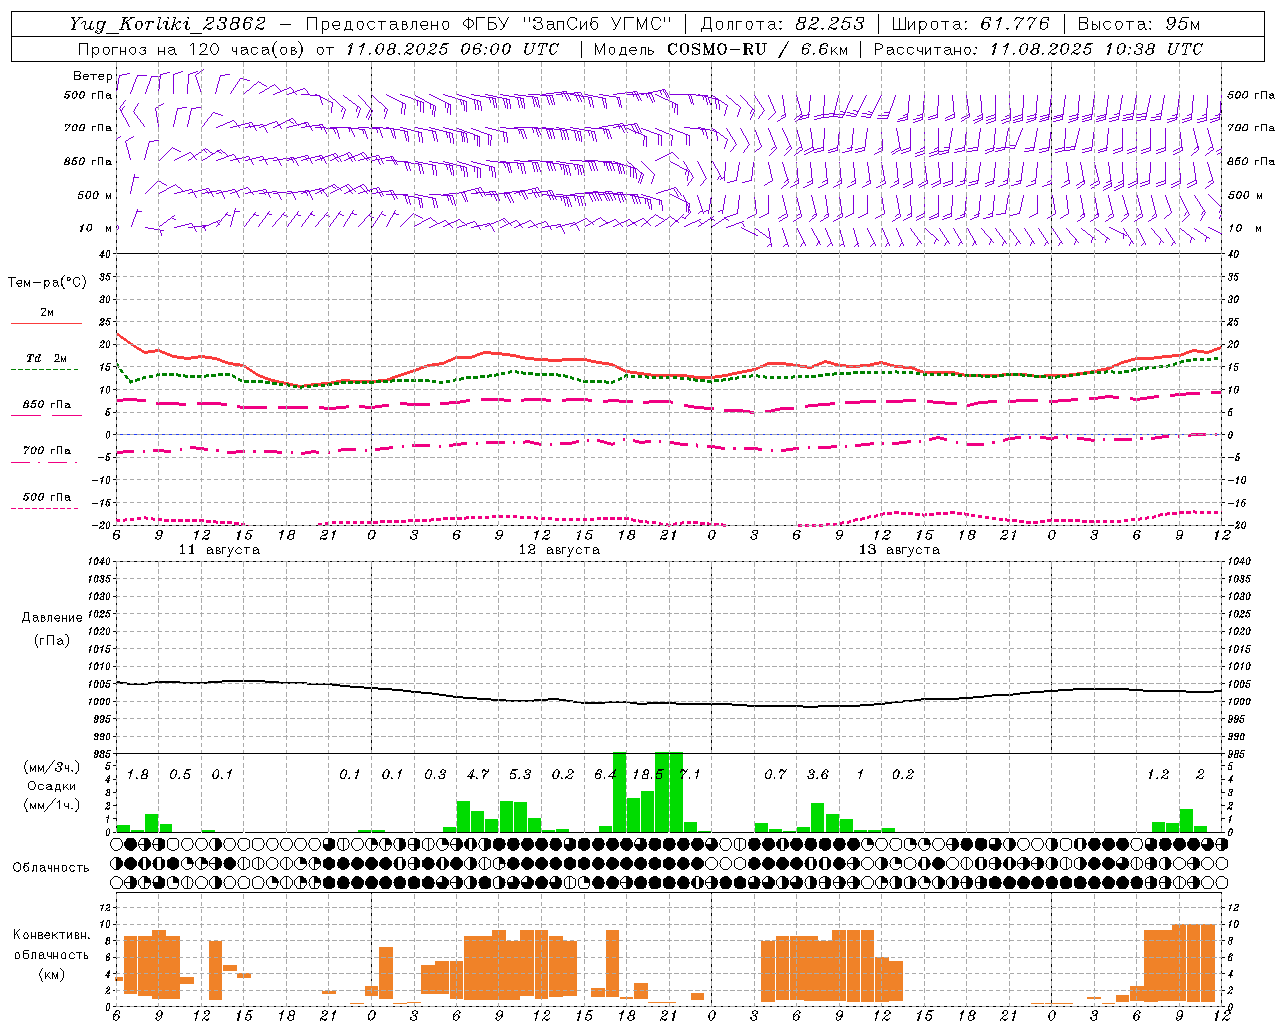
Task: Click the Осадки precipitation label
Action: click(x=52, y=786)
